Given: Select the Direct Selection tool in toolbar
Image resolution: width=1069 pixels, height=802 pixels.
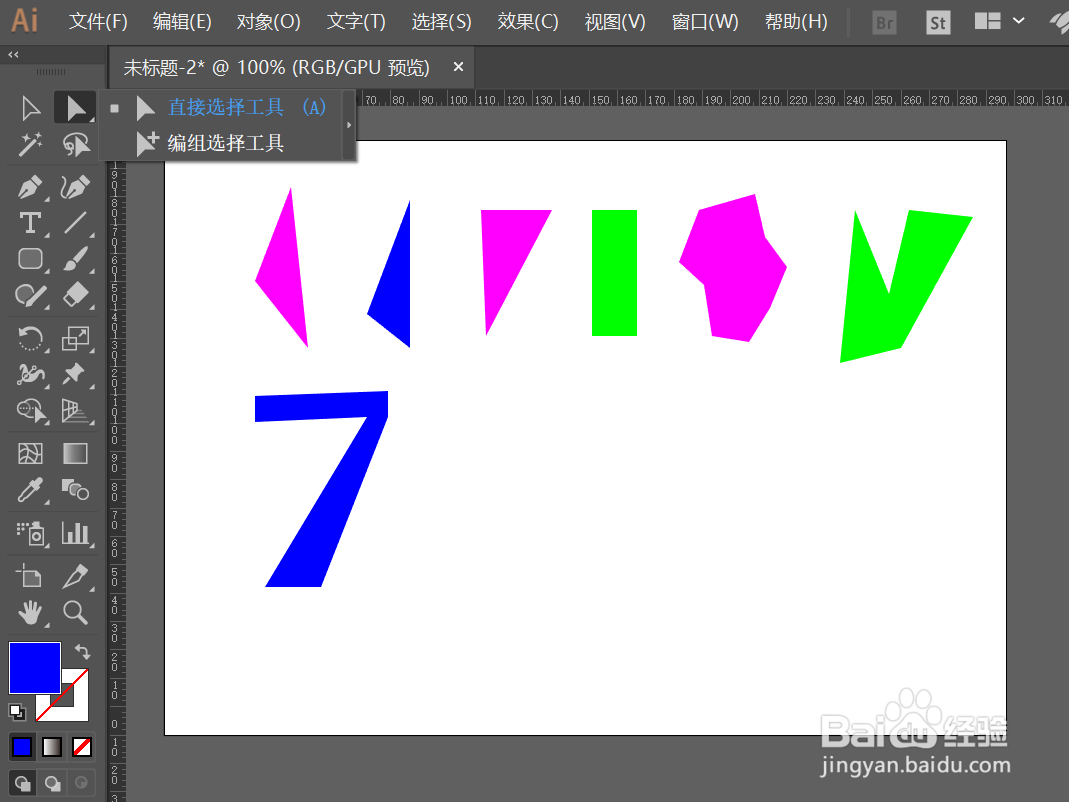Looking at the screenshot, I should [x=75, y=108].
